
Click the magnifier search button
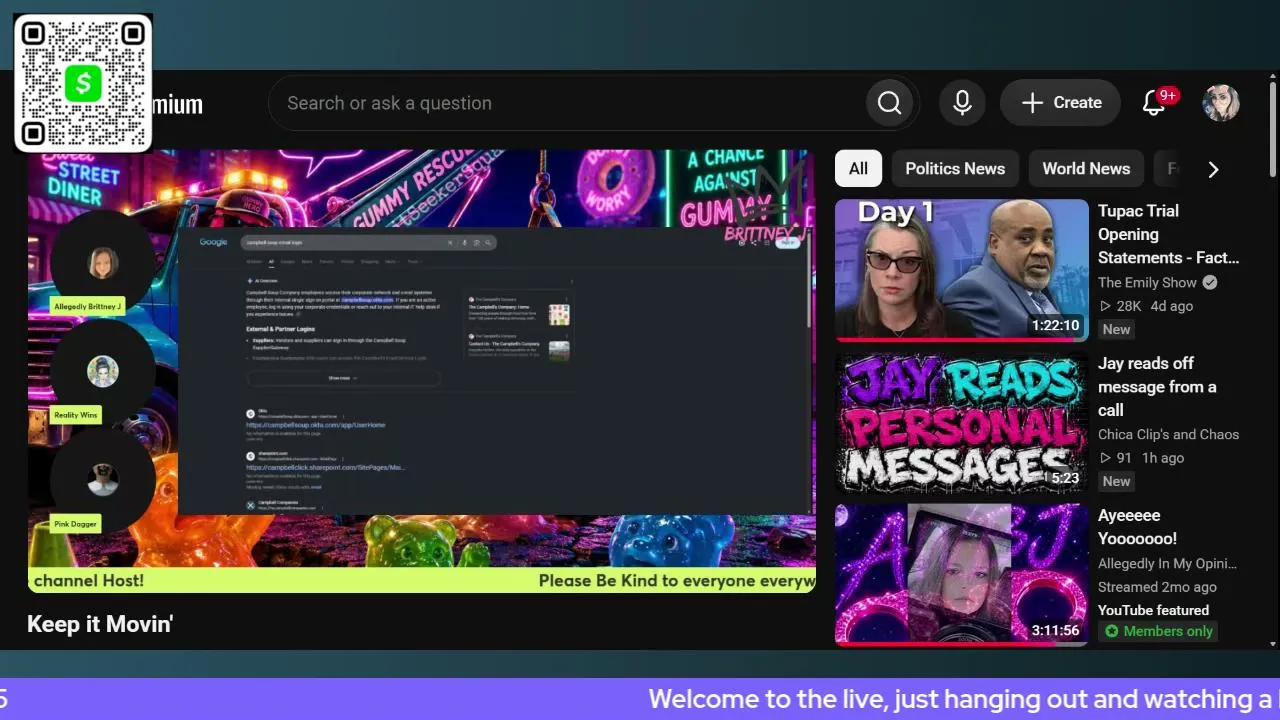889,103
